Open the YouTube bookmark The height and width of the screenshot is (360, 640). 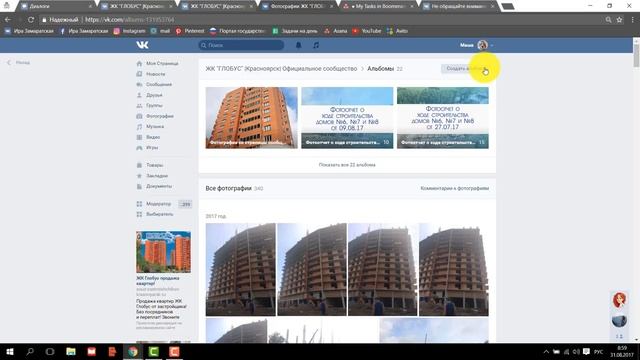pos(367,31)
